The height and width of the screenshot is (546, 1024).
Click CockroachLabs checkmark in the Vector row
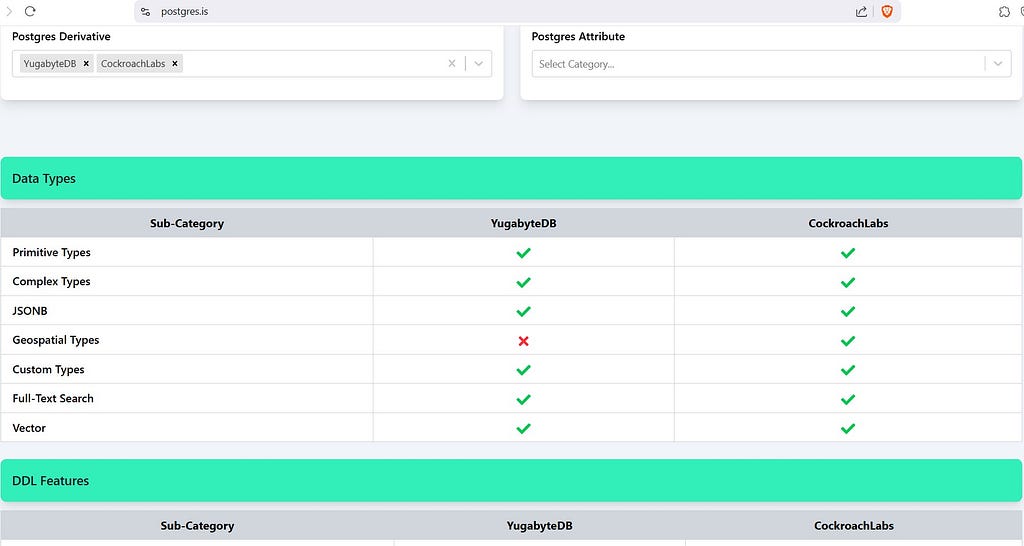(x=848, y=428)
